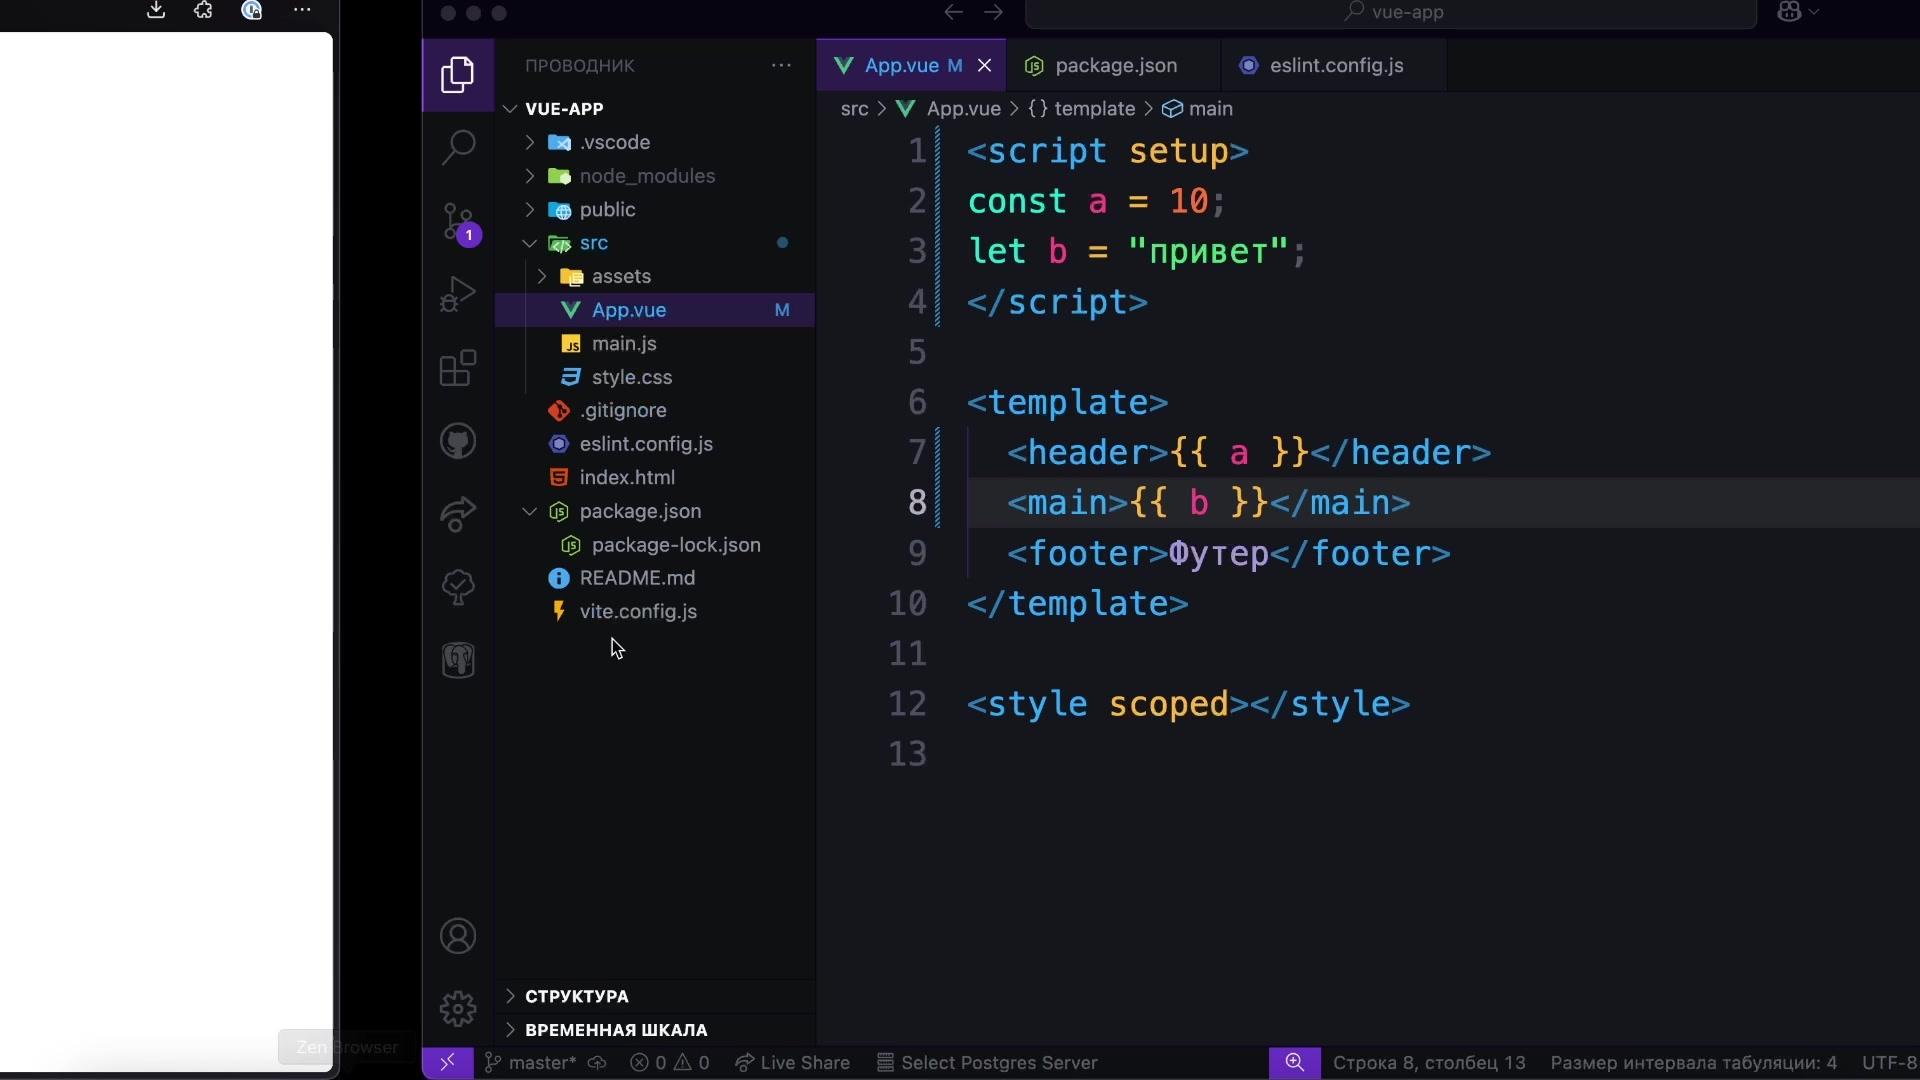Place cursor on the footer line text Футер
1920x1080 pixels.
pyautogui.click(x=1219, y=553)
